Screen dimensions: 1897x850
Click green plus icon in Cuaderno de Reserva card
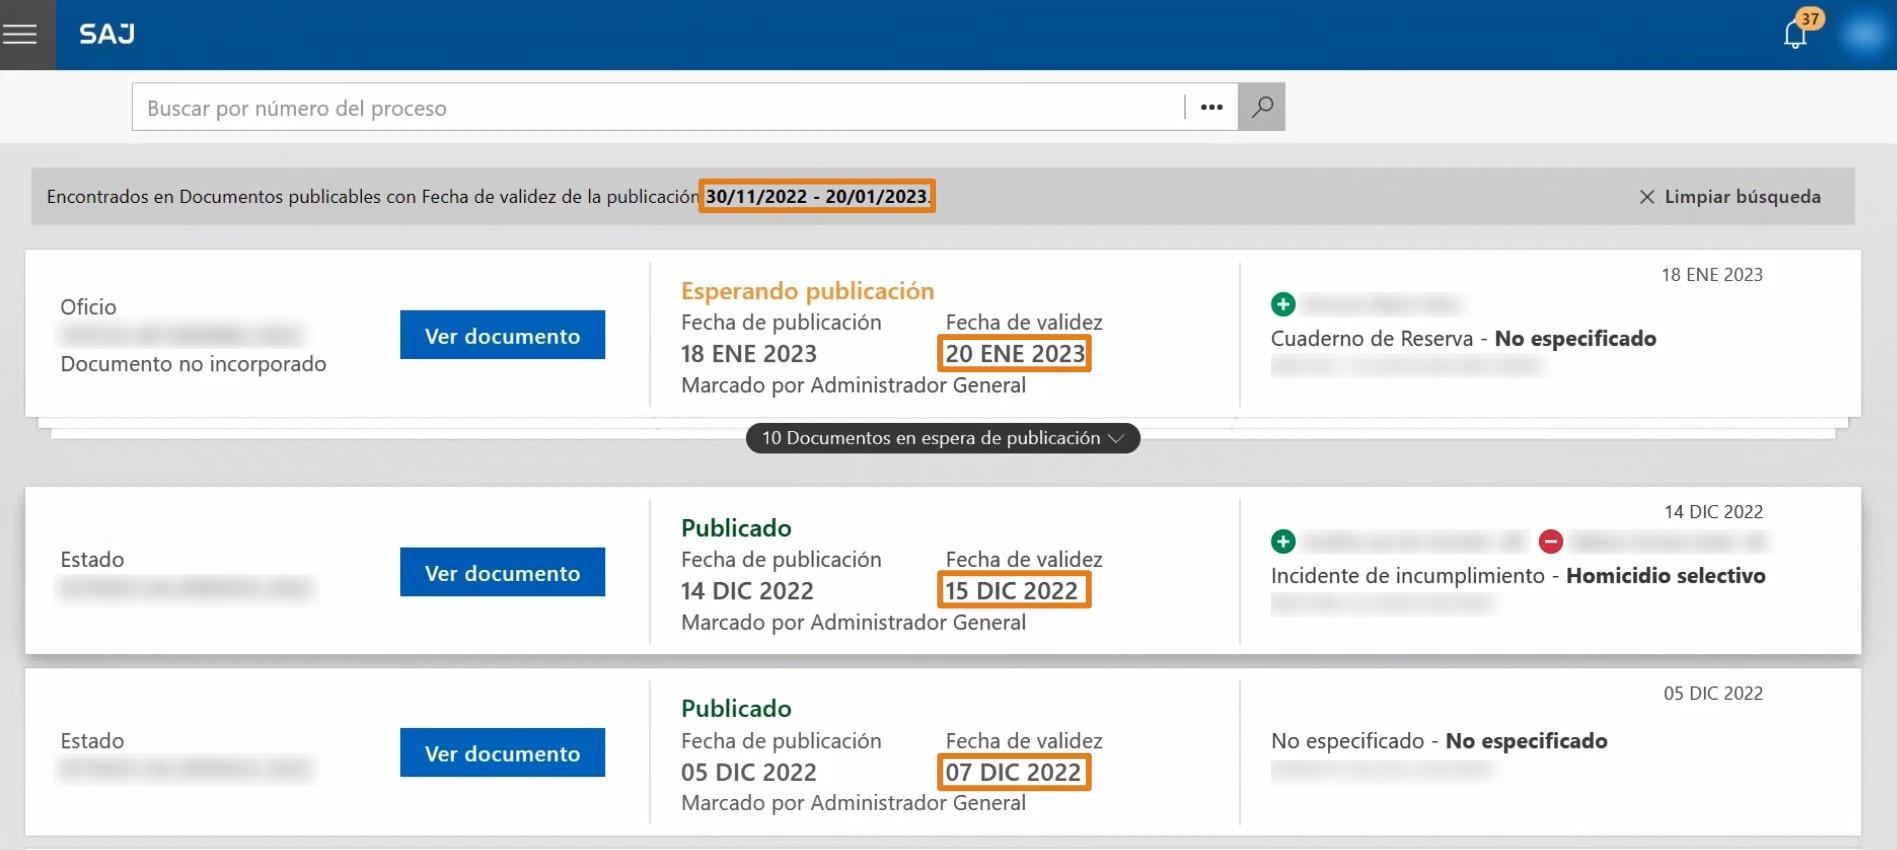1283,304
